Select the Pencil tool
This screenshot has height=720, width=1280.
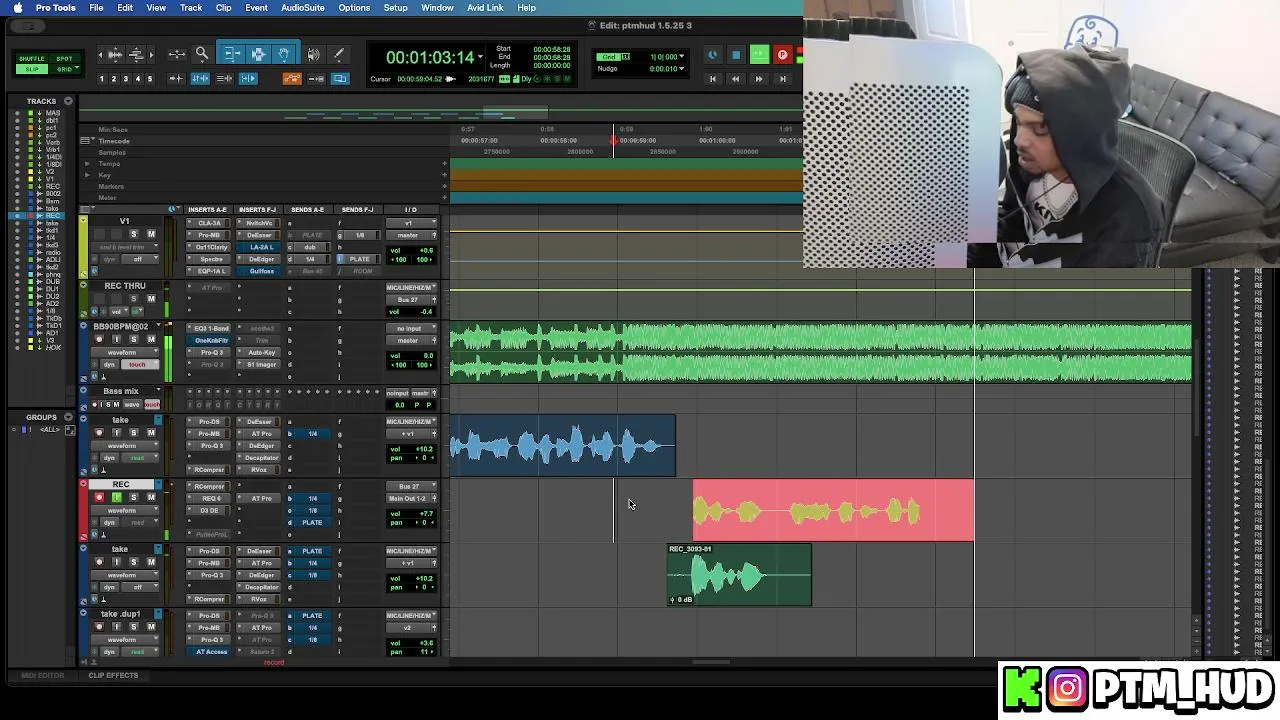[x=338, y=54]
